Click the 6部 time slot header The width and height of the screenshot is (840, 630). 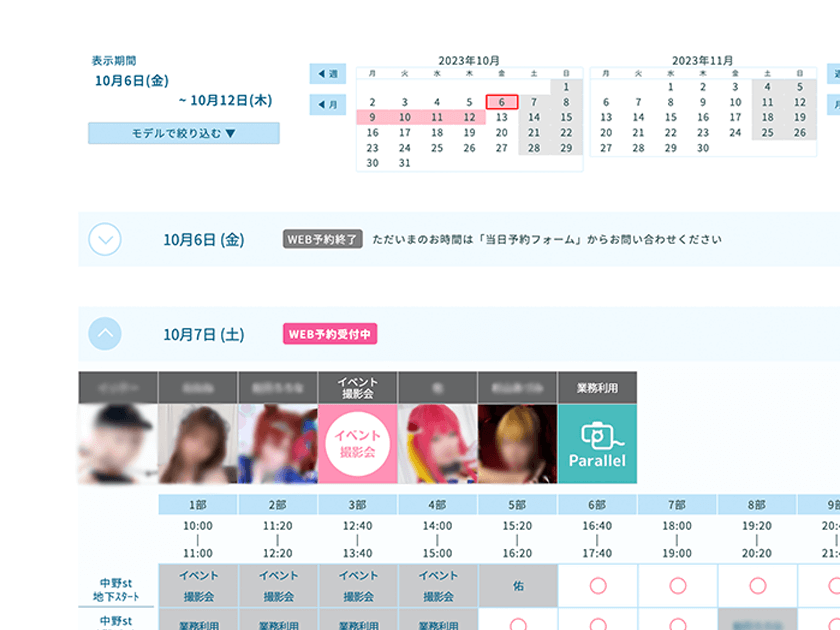pyautogui.click(x=597, y=505)
